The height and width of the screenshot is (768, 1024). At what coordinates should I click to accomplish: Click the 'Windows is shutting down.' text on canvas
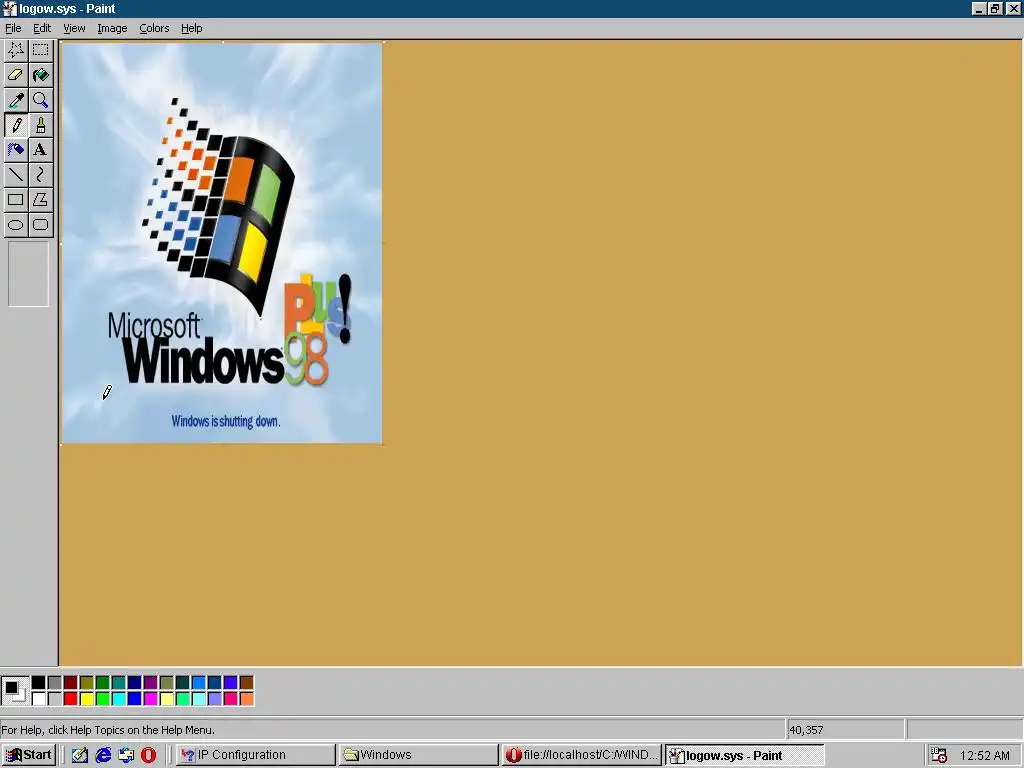226,421
